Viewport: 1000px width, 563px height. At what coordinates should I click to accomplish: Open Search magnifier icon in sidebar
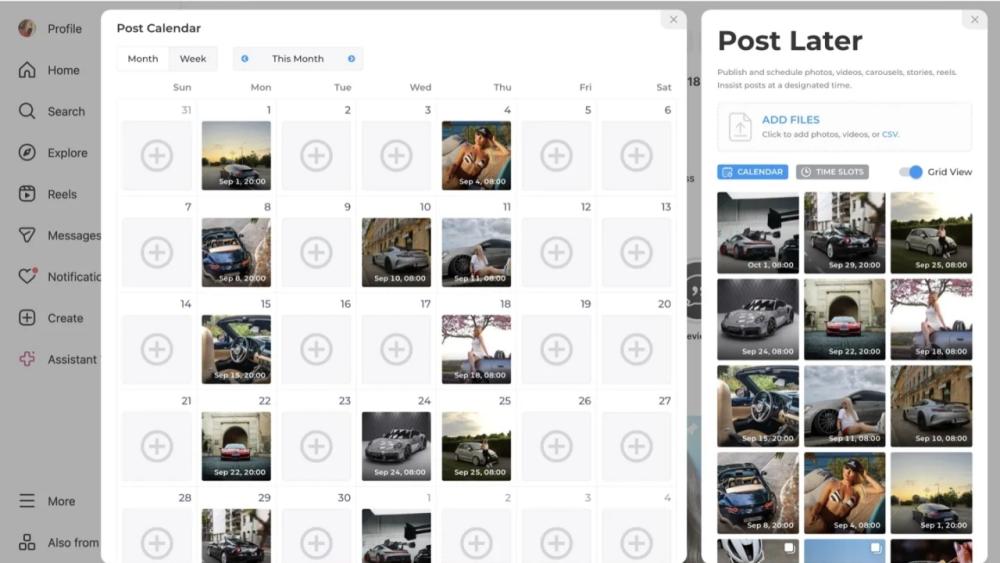(27, 111)
